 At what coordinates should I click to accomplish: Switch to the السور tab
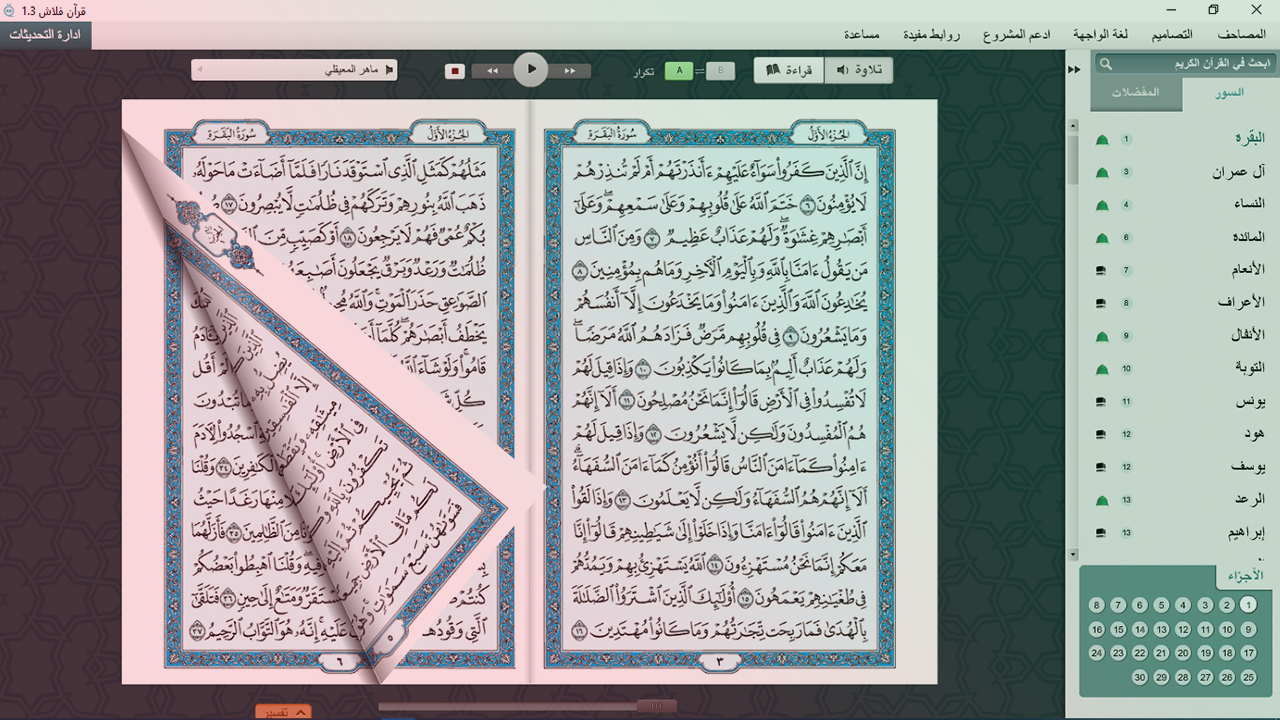pos(1229,93)
